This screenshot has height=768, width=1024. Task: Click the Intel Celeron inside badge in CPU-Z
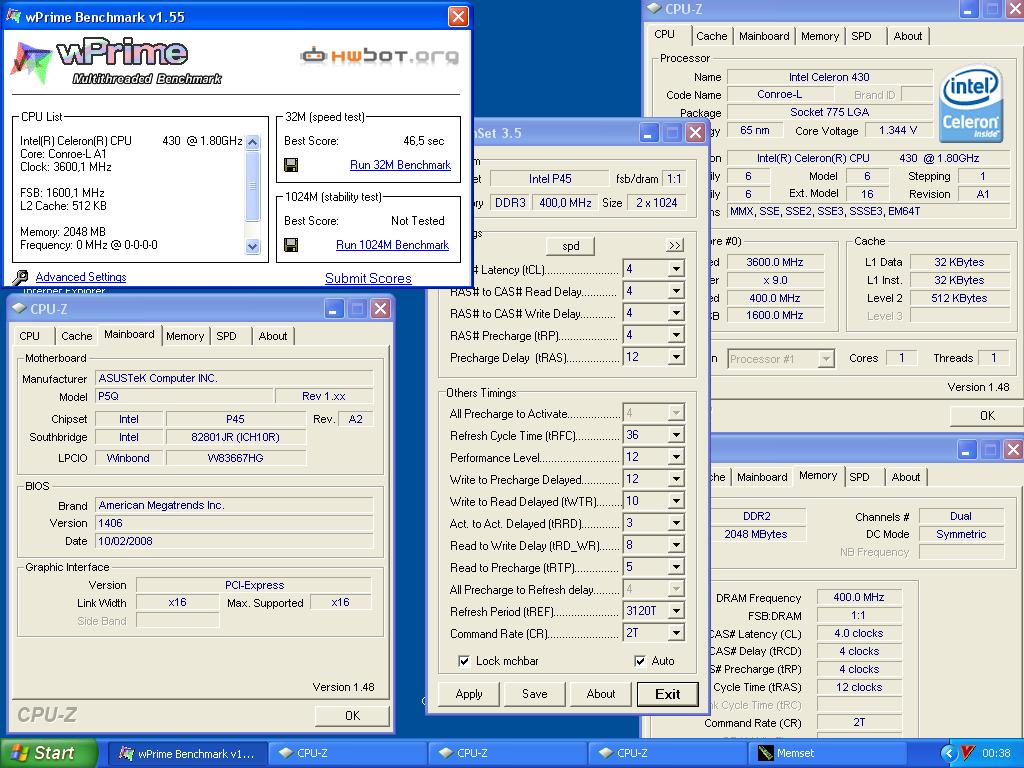[x=971, y=103]
